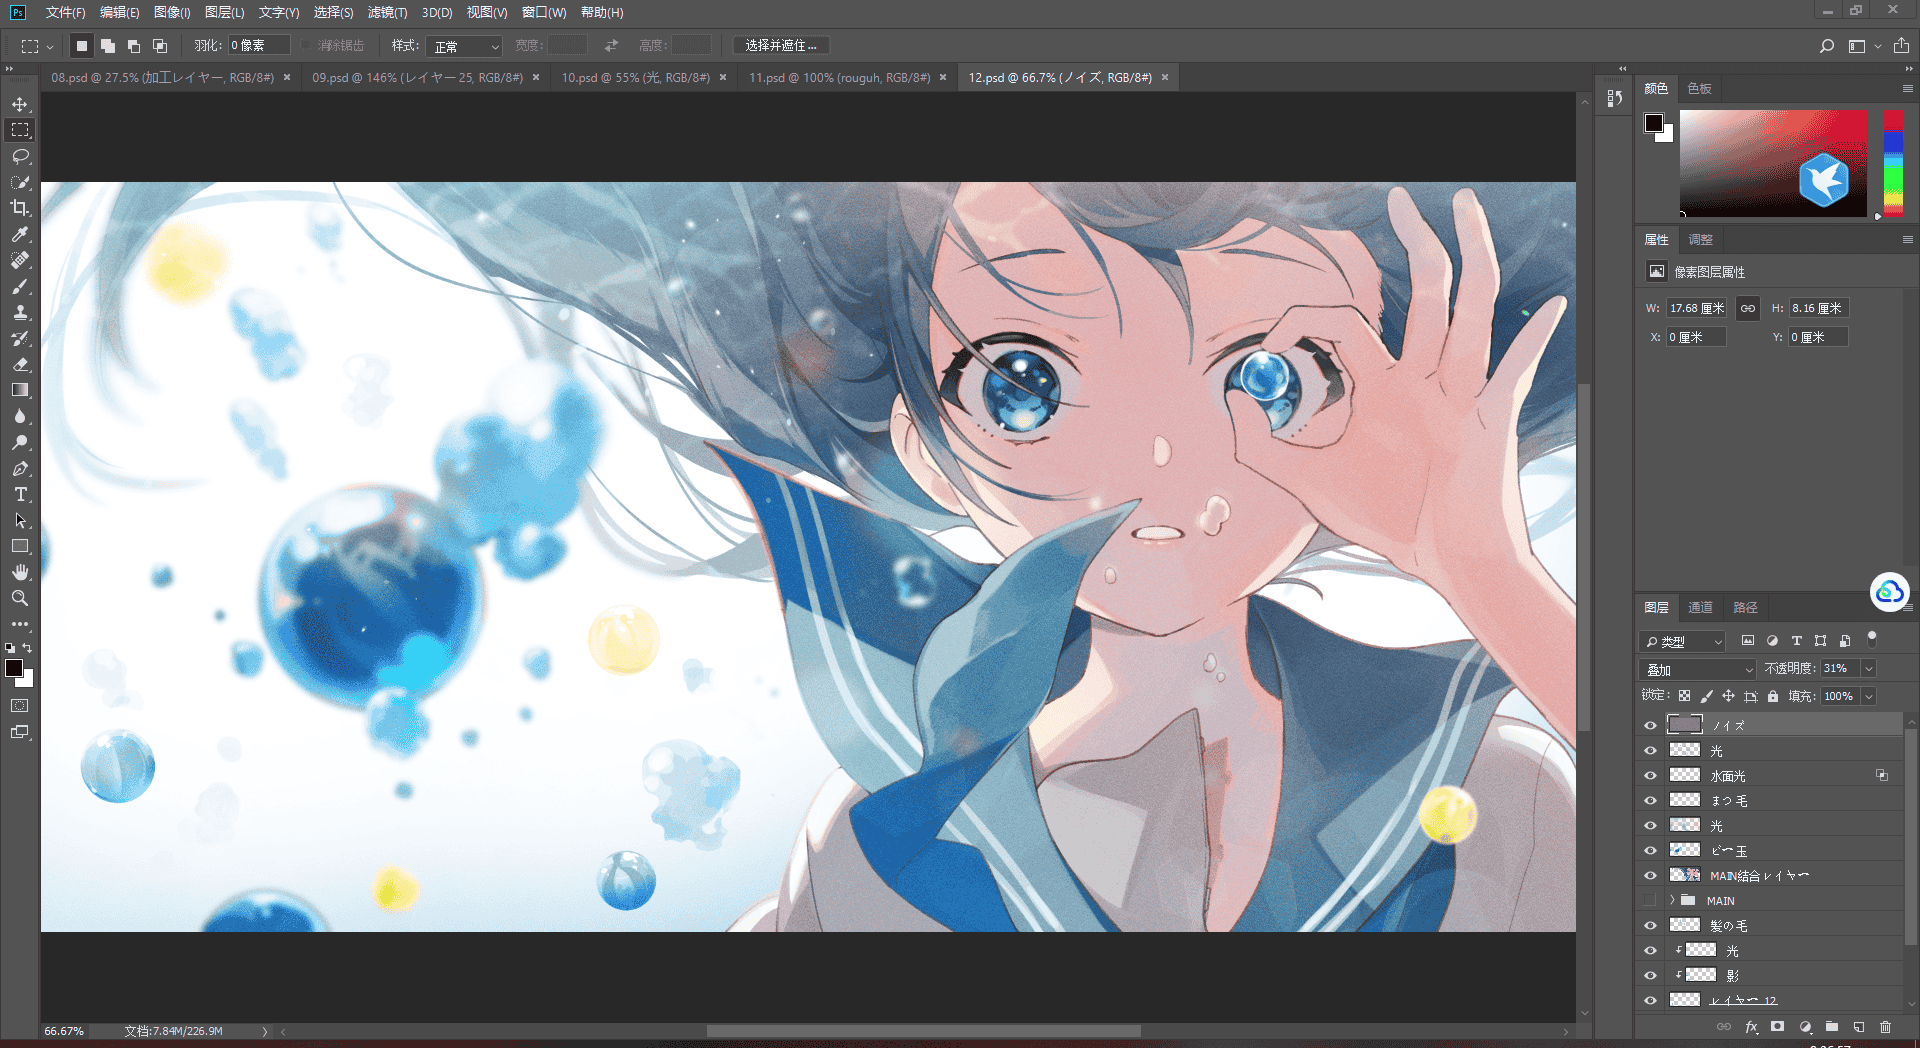1920x1048 pixels.
Task: Click the 选择并遮住 button
Action: tap(781, 46)
